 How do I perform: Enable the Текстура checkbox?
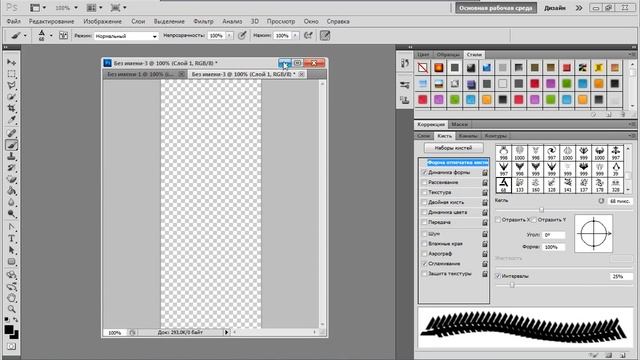[x=424, y=192]
